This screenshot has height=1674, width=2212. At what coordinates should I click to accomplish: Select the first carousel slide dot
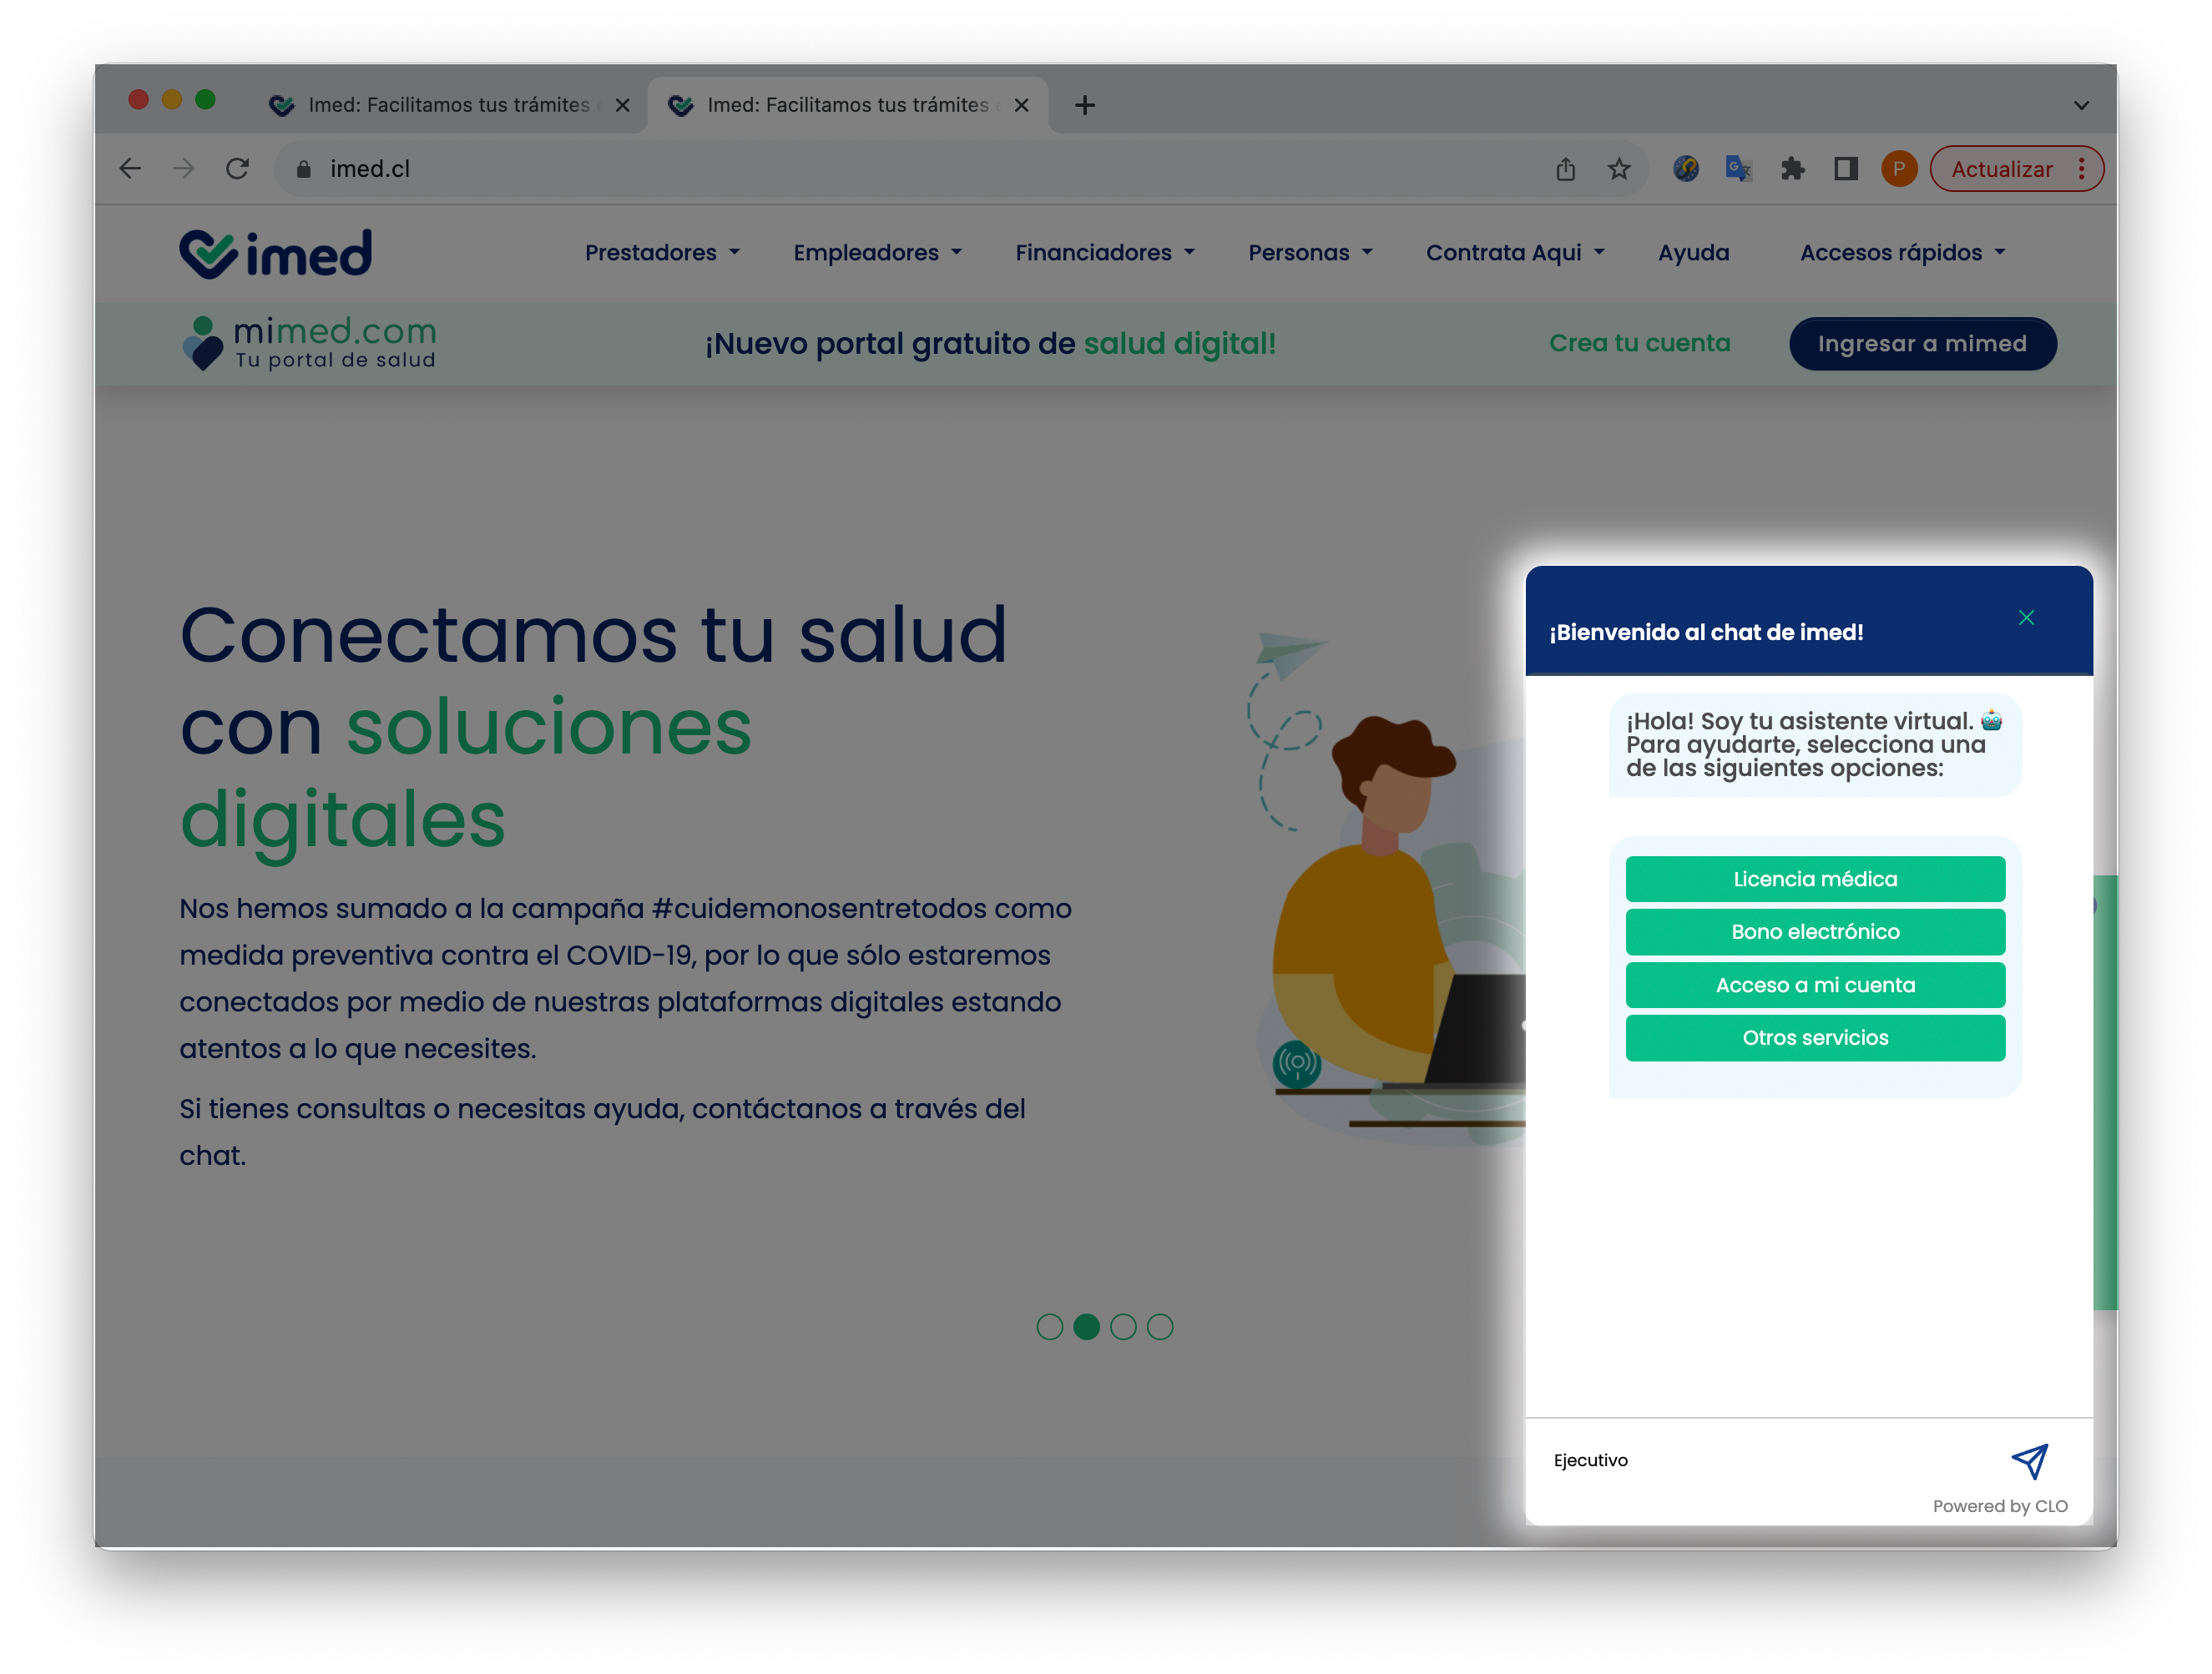coord(1049,1327)
